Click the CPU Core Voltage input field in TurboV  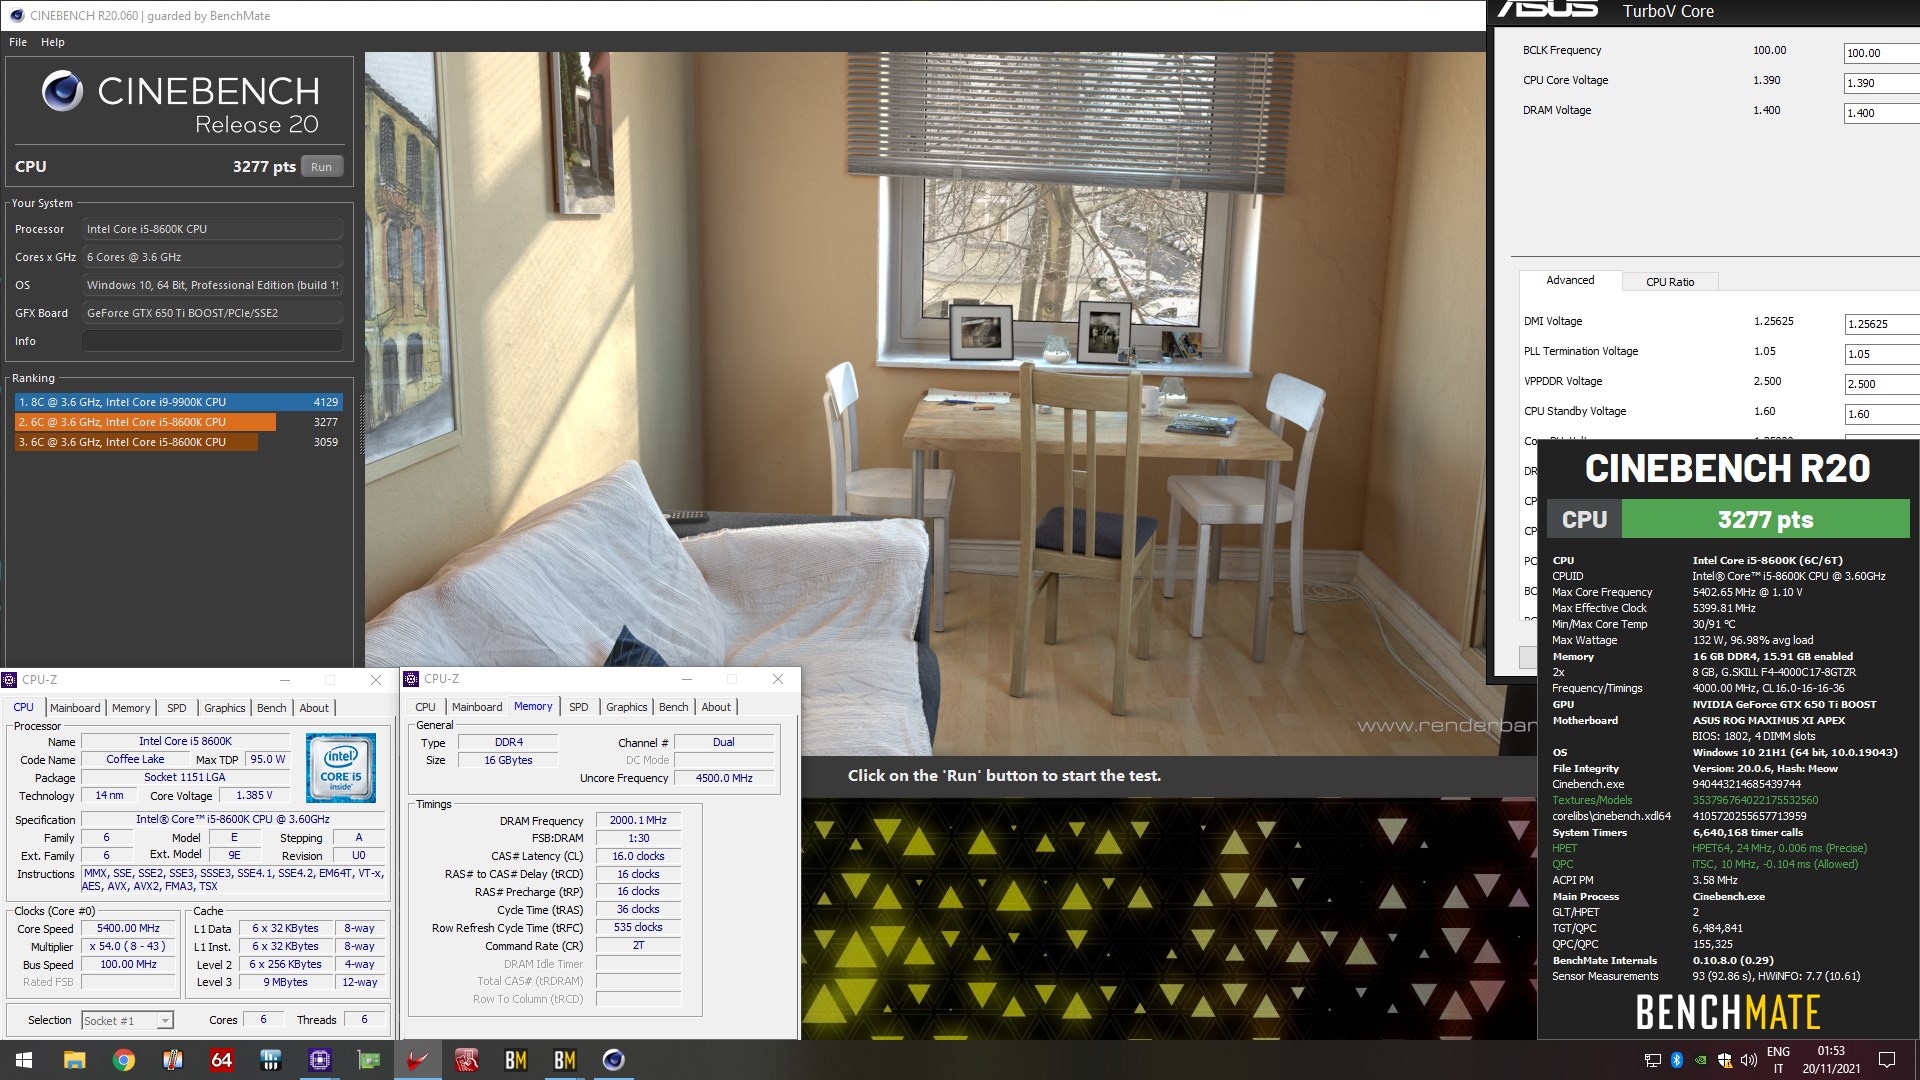pos(1882,83)
